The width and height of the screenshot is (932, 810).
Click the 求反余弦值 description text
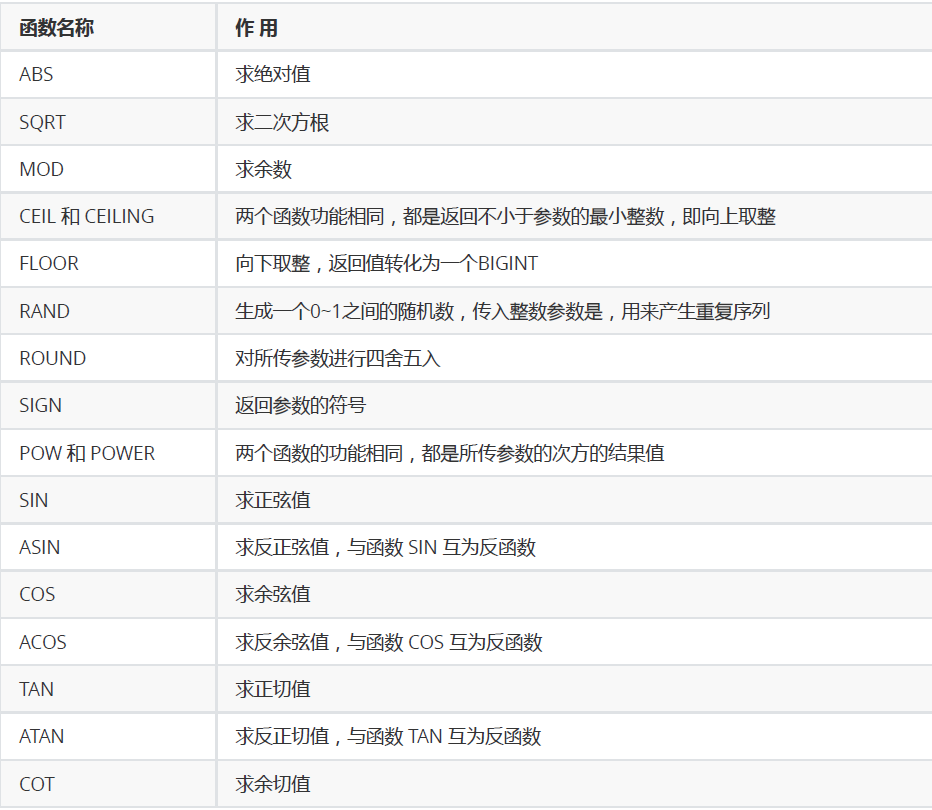point(389,642)
